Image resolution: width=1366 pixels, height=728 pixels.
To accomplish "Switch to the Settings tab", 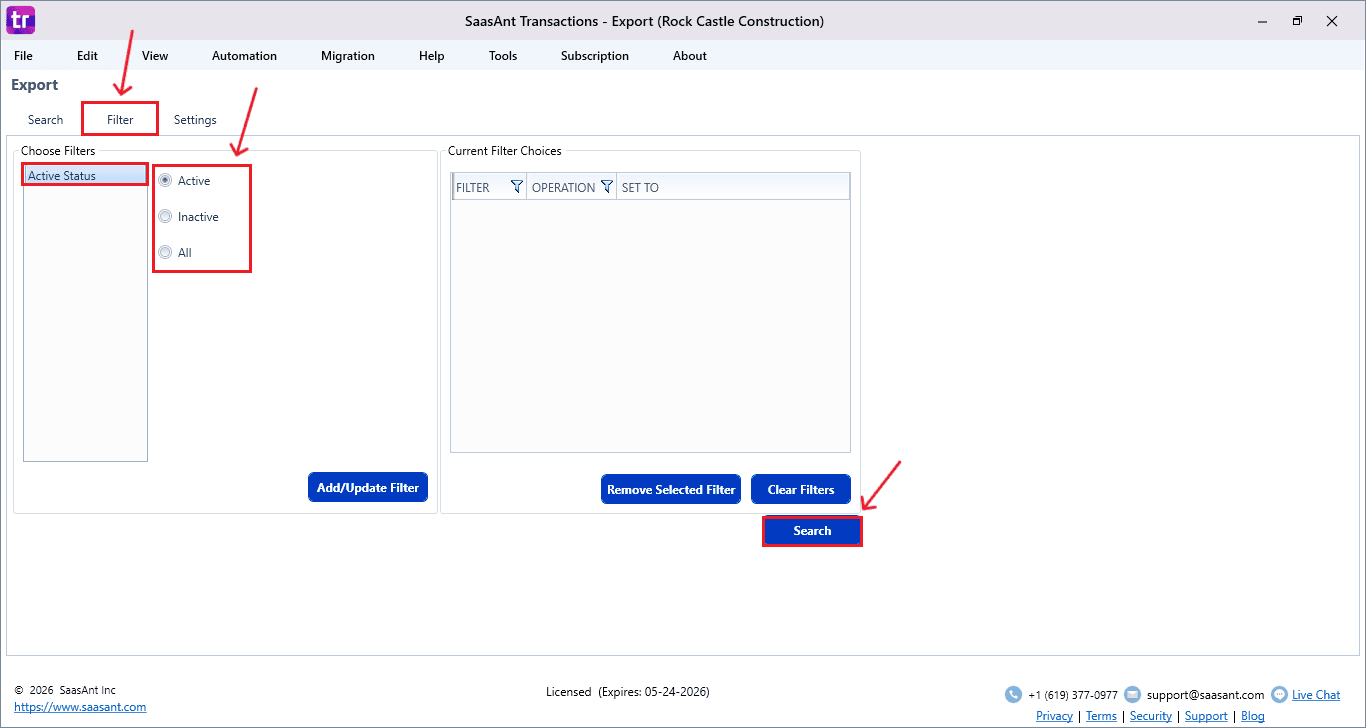I will pos(195,120).
